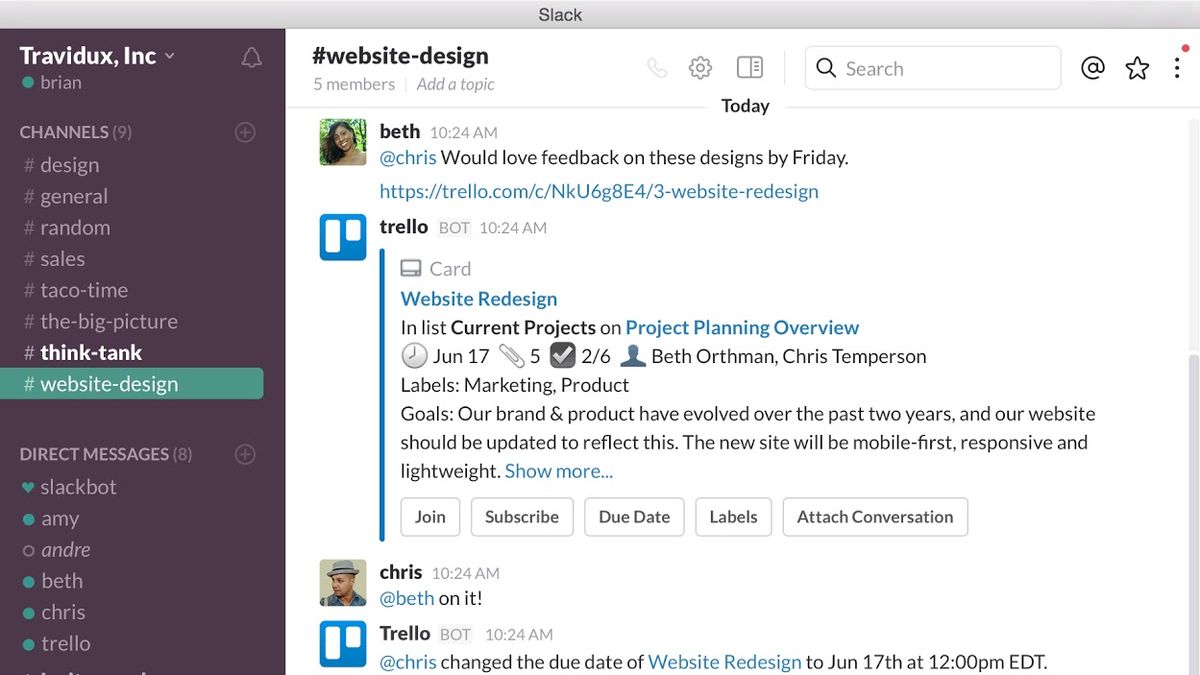1200x675 pixels.
Task: Click the 10:24 AM timestamp on chris's message
Action: (x=465, y=573)
